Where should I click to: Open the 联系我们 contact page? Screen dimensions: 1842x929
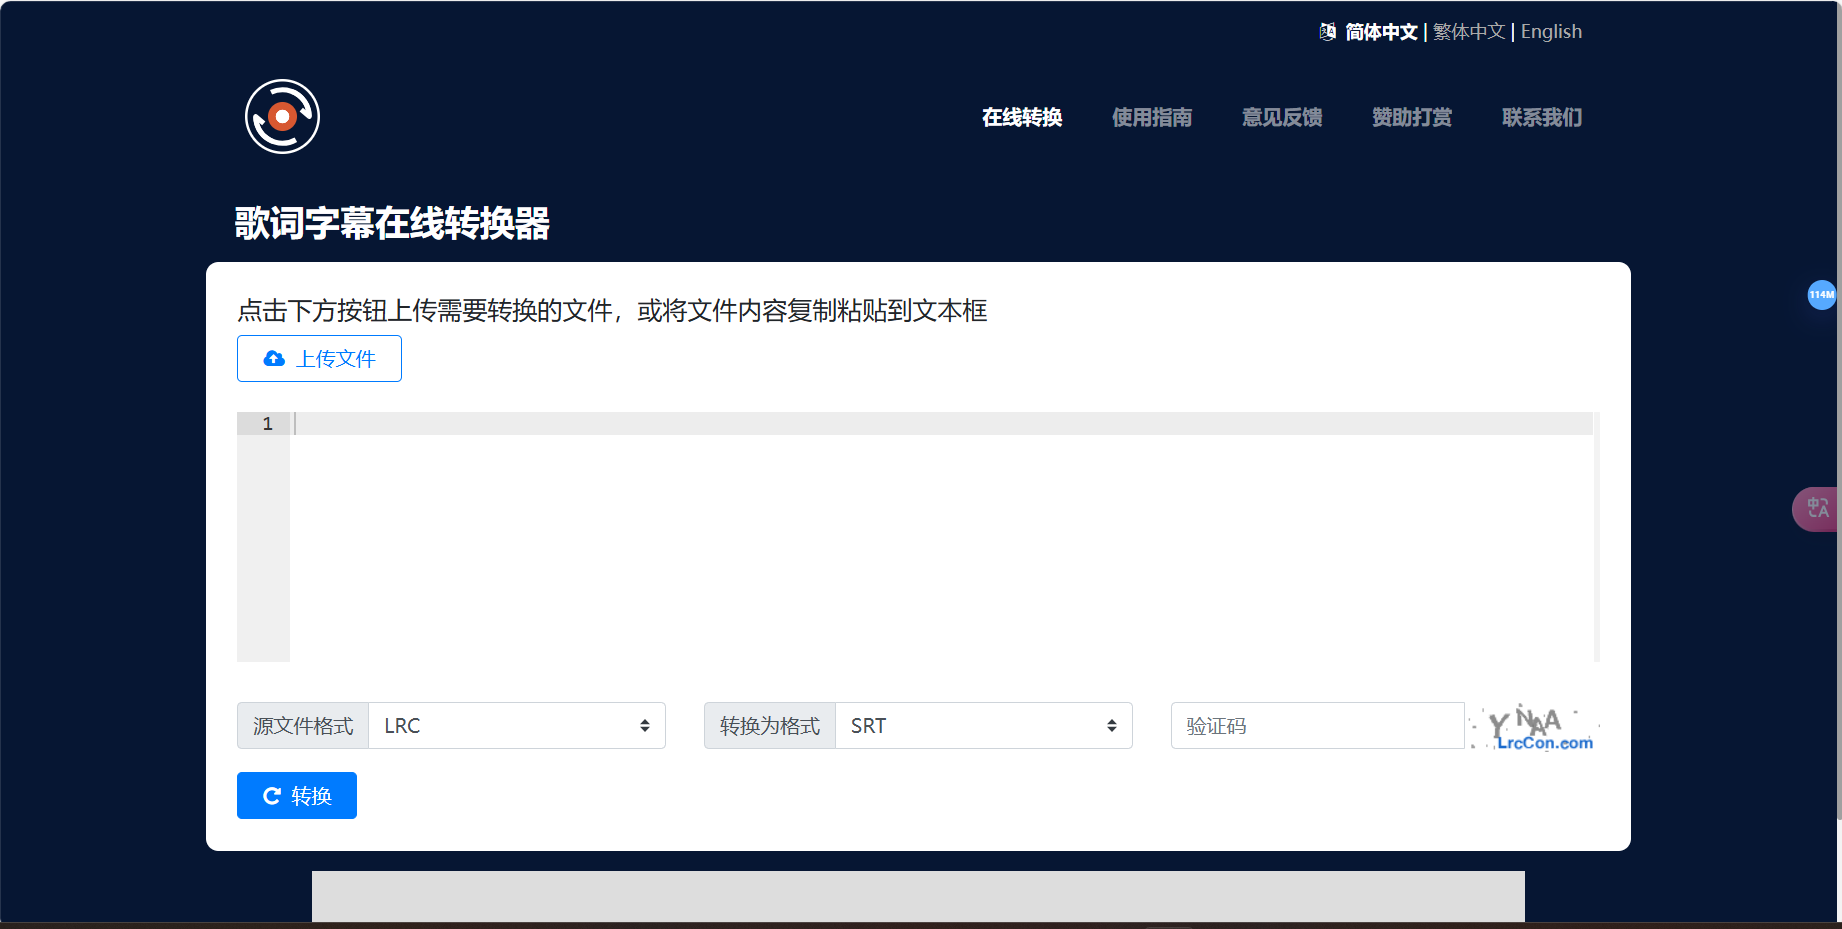pos(1541,117)
